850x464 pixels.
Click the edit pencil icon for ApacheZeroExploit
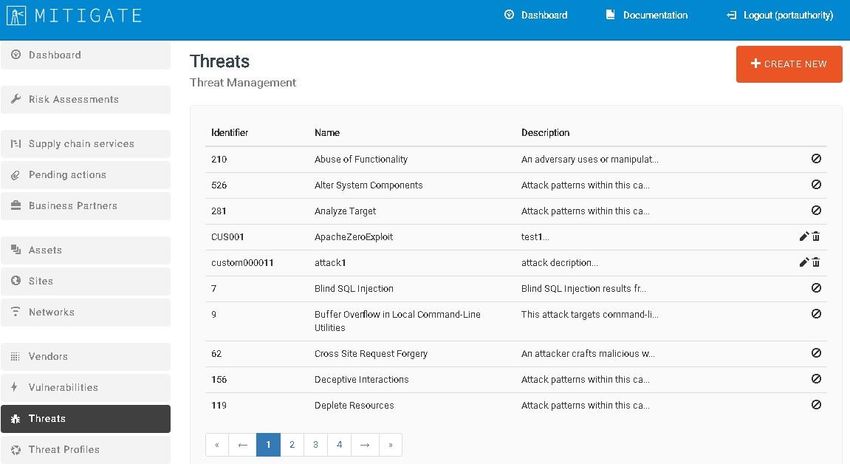[804, 236]
